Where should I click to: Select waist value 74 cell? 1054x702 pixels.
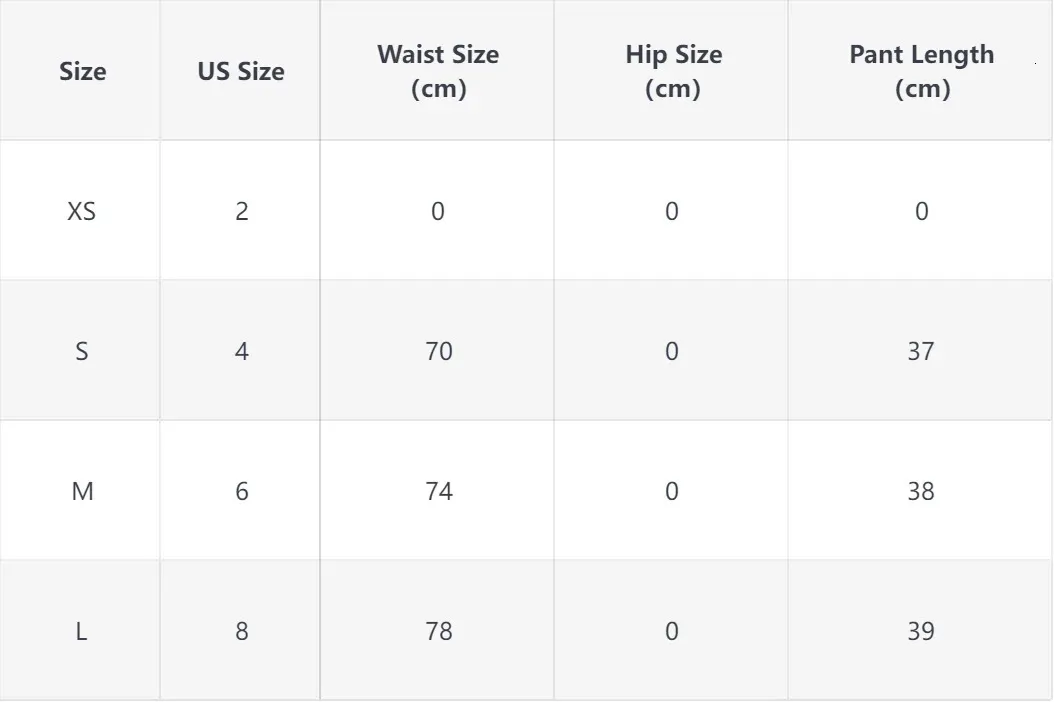[x=438, y=491]
